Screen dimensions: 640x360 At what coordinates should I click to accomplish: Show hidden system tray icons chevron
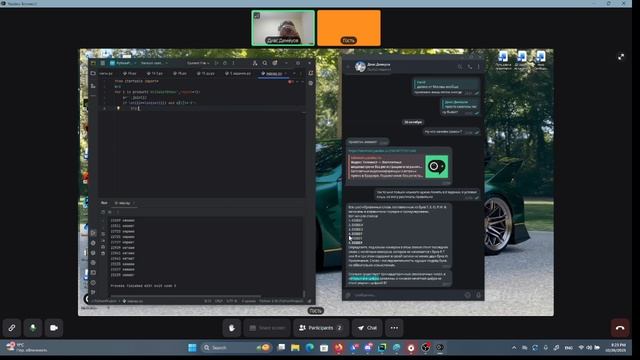pos(514,348)
